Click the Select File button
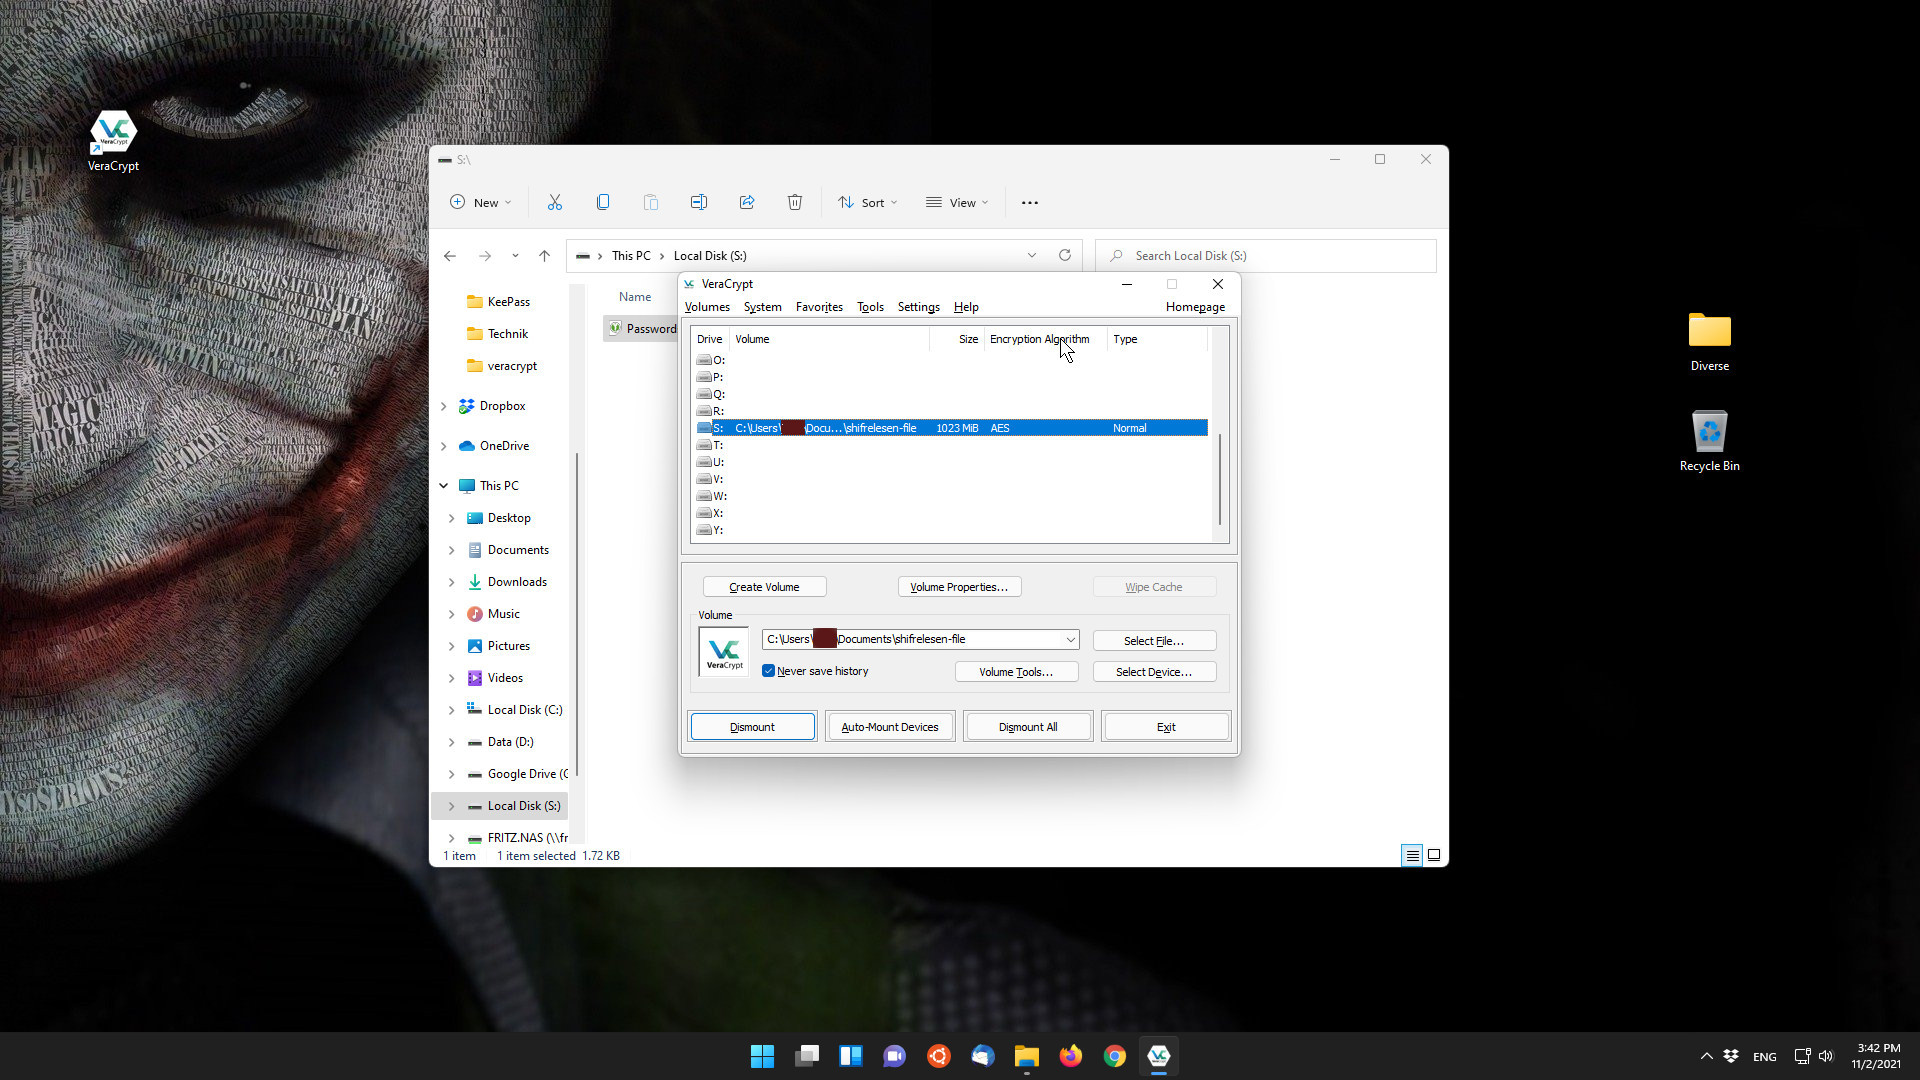This screenshot has height=1080, width=1920. [1154, 641]
